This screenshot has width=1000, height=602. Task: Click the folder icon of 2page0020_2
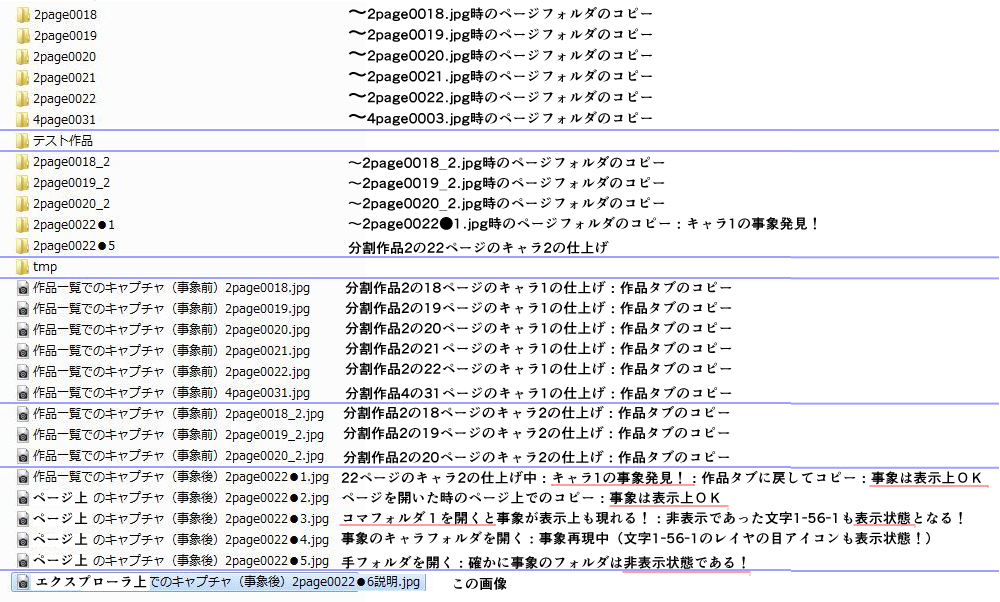23,204
